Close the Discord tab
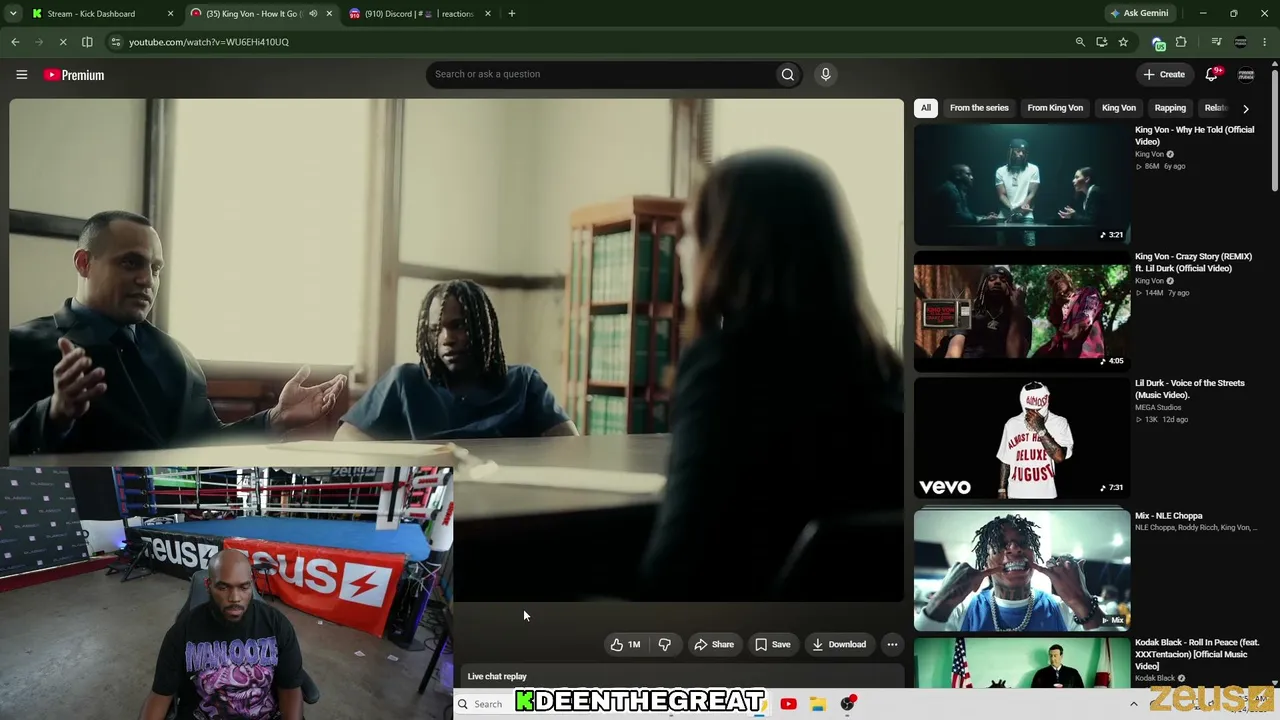Screen dimensions: 1280x720 pos(488,14)
